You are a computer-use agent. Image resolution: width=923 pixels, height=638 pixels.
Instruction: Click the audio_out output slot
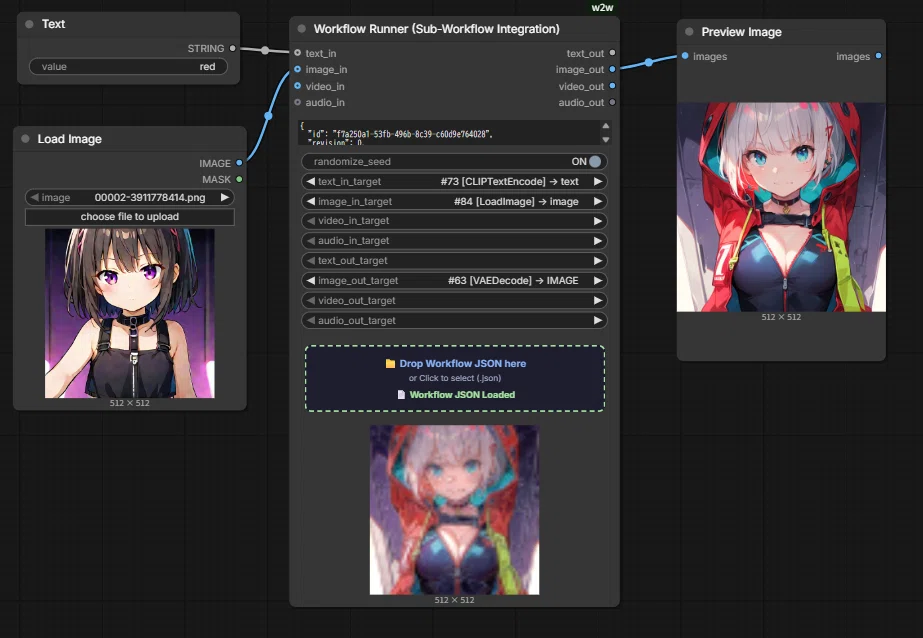612,102
